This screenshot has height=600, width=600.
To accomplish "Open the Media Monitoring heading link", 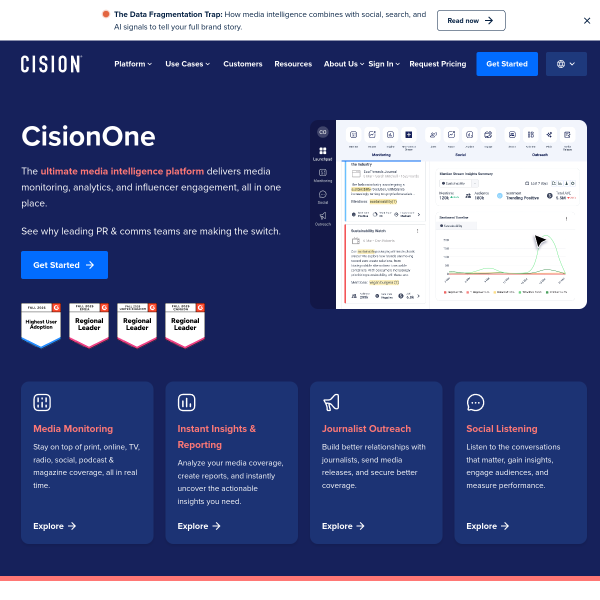I will (x=73, y=429).
